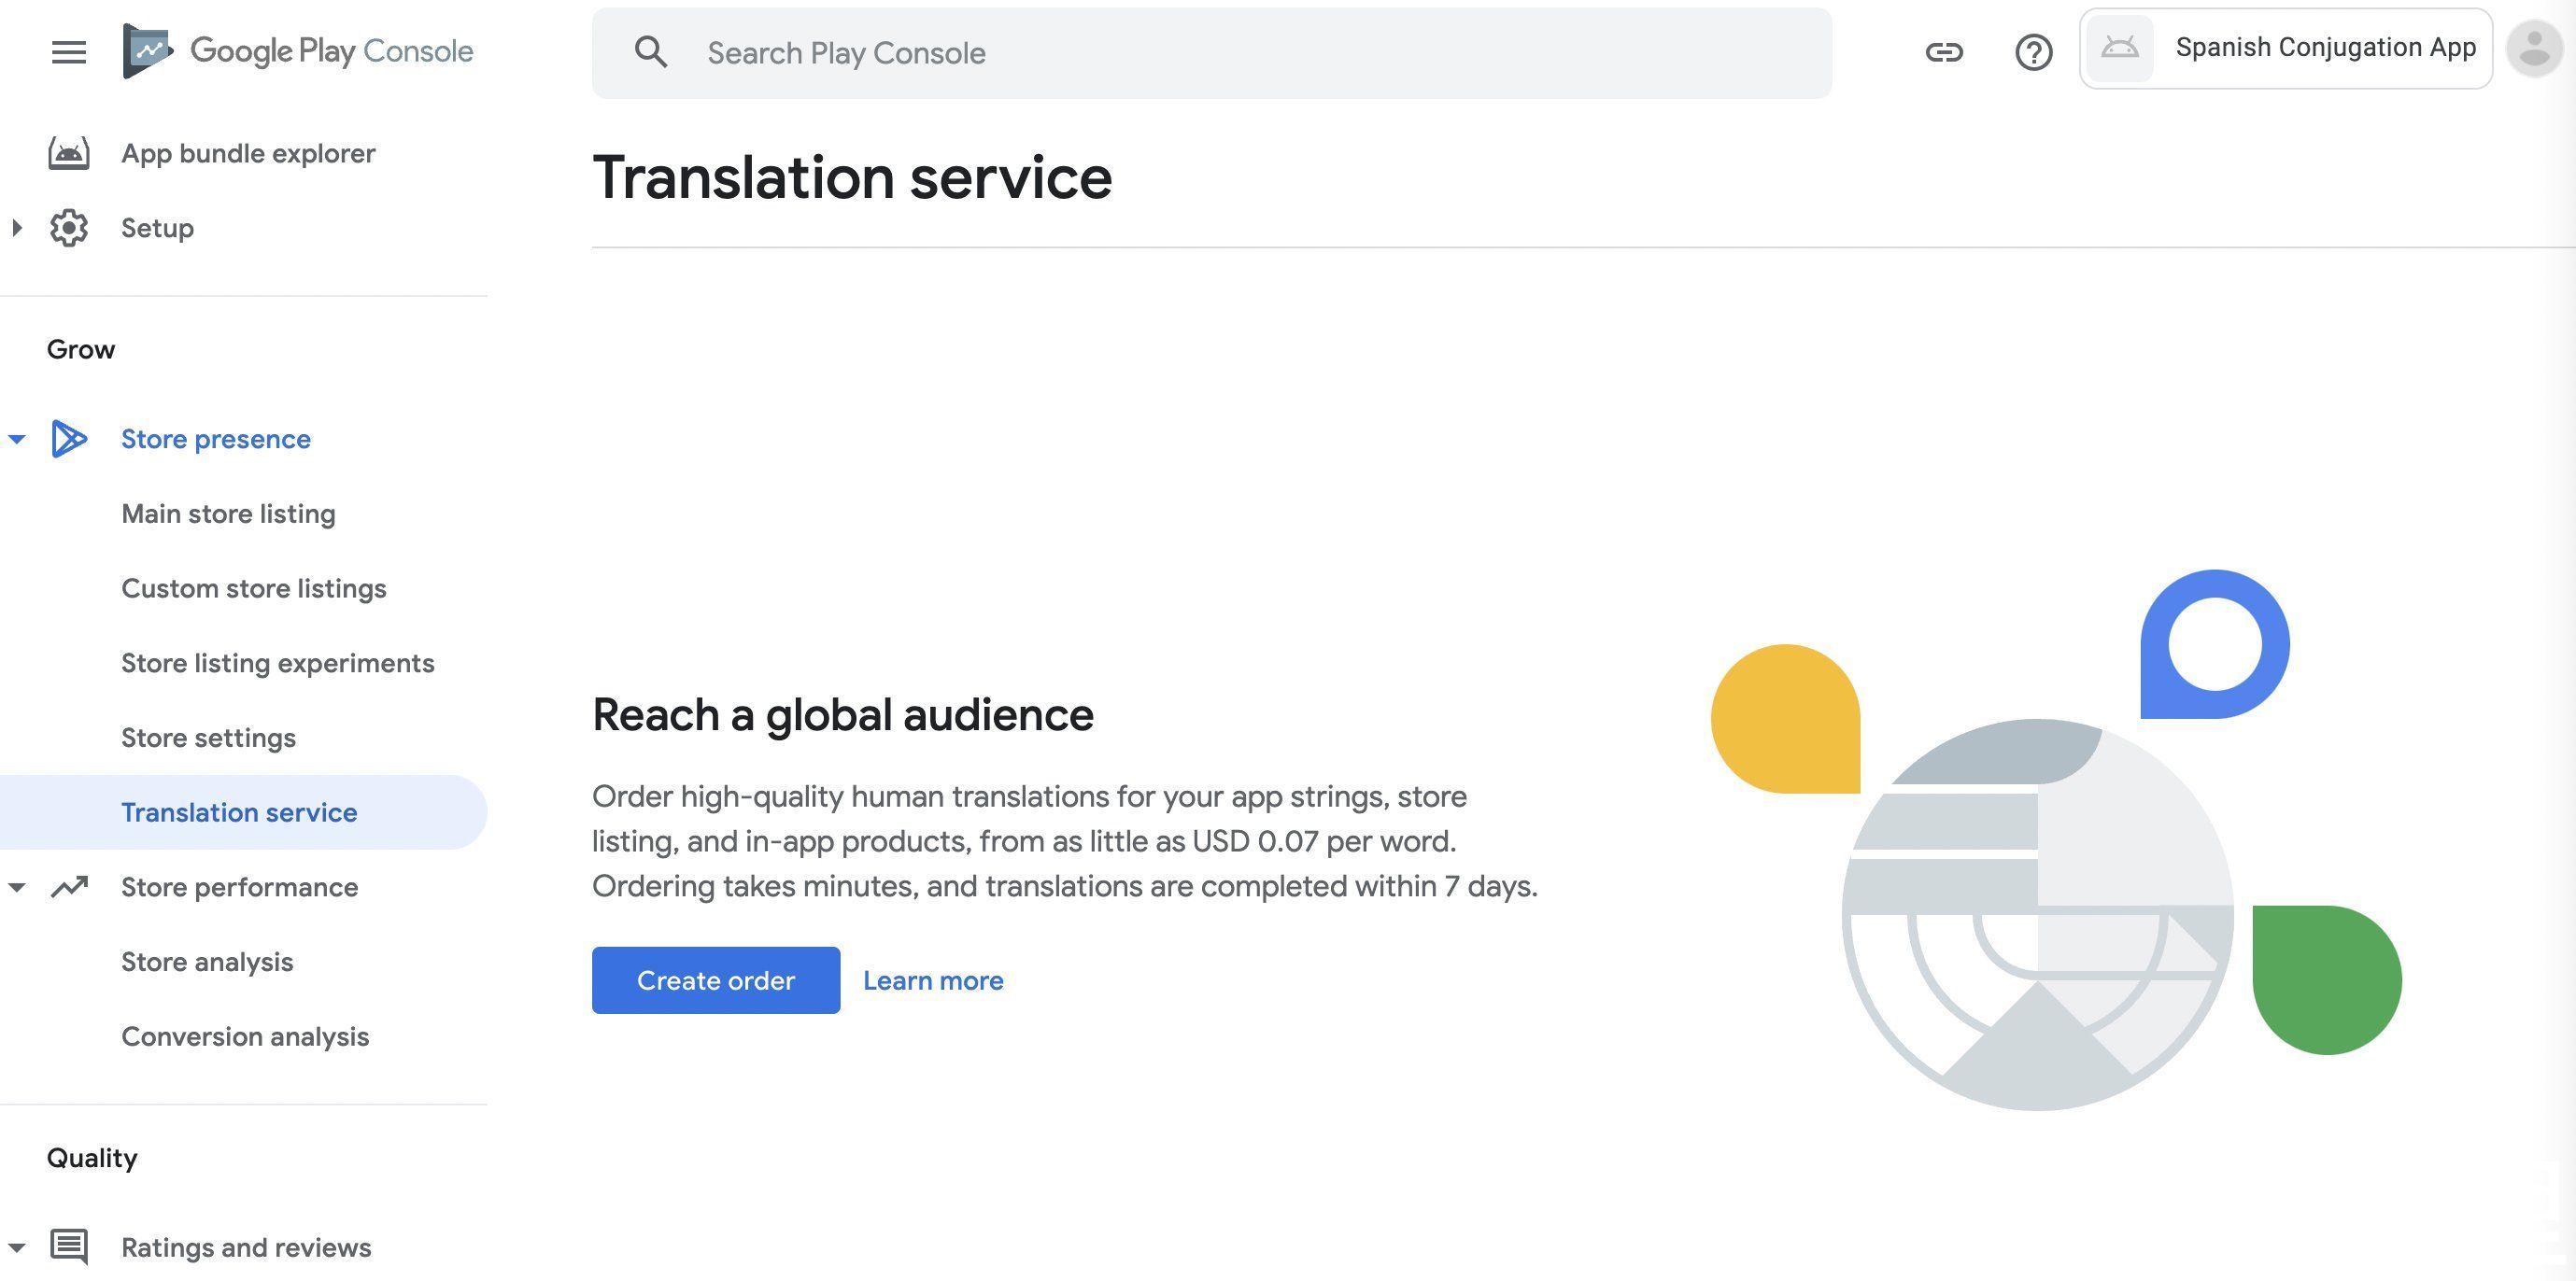2576x1281 pixels.
Task: Click the link/chain icon in header
Action: click(1944, 51)
